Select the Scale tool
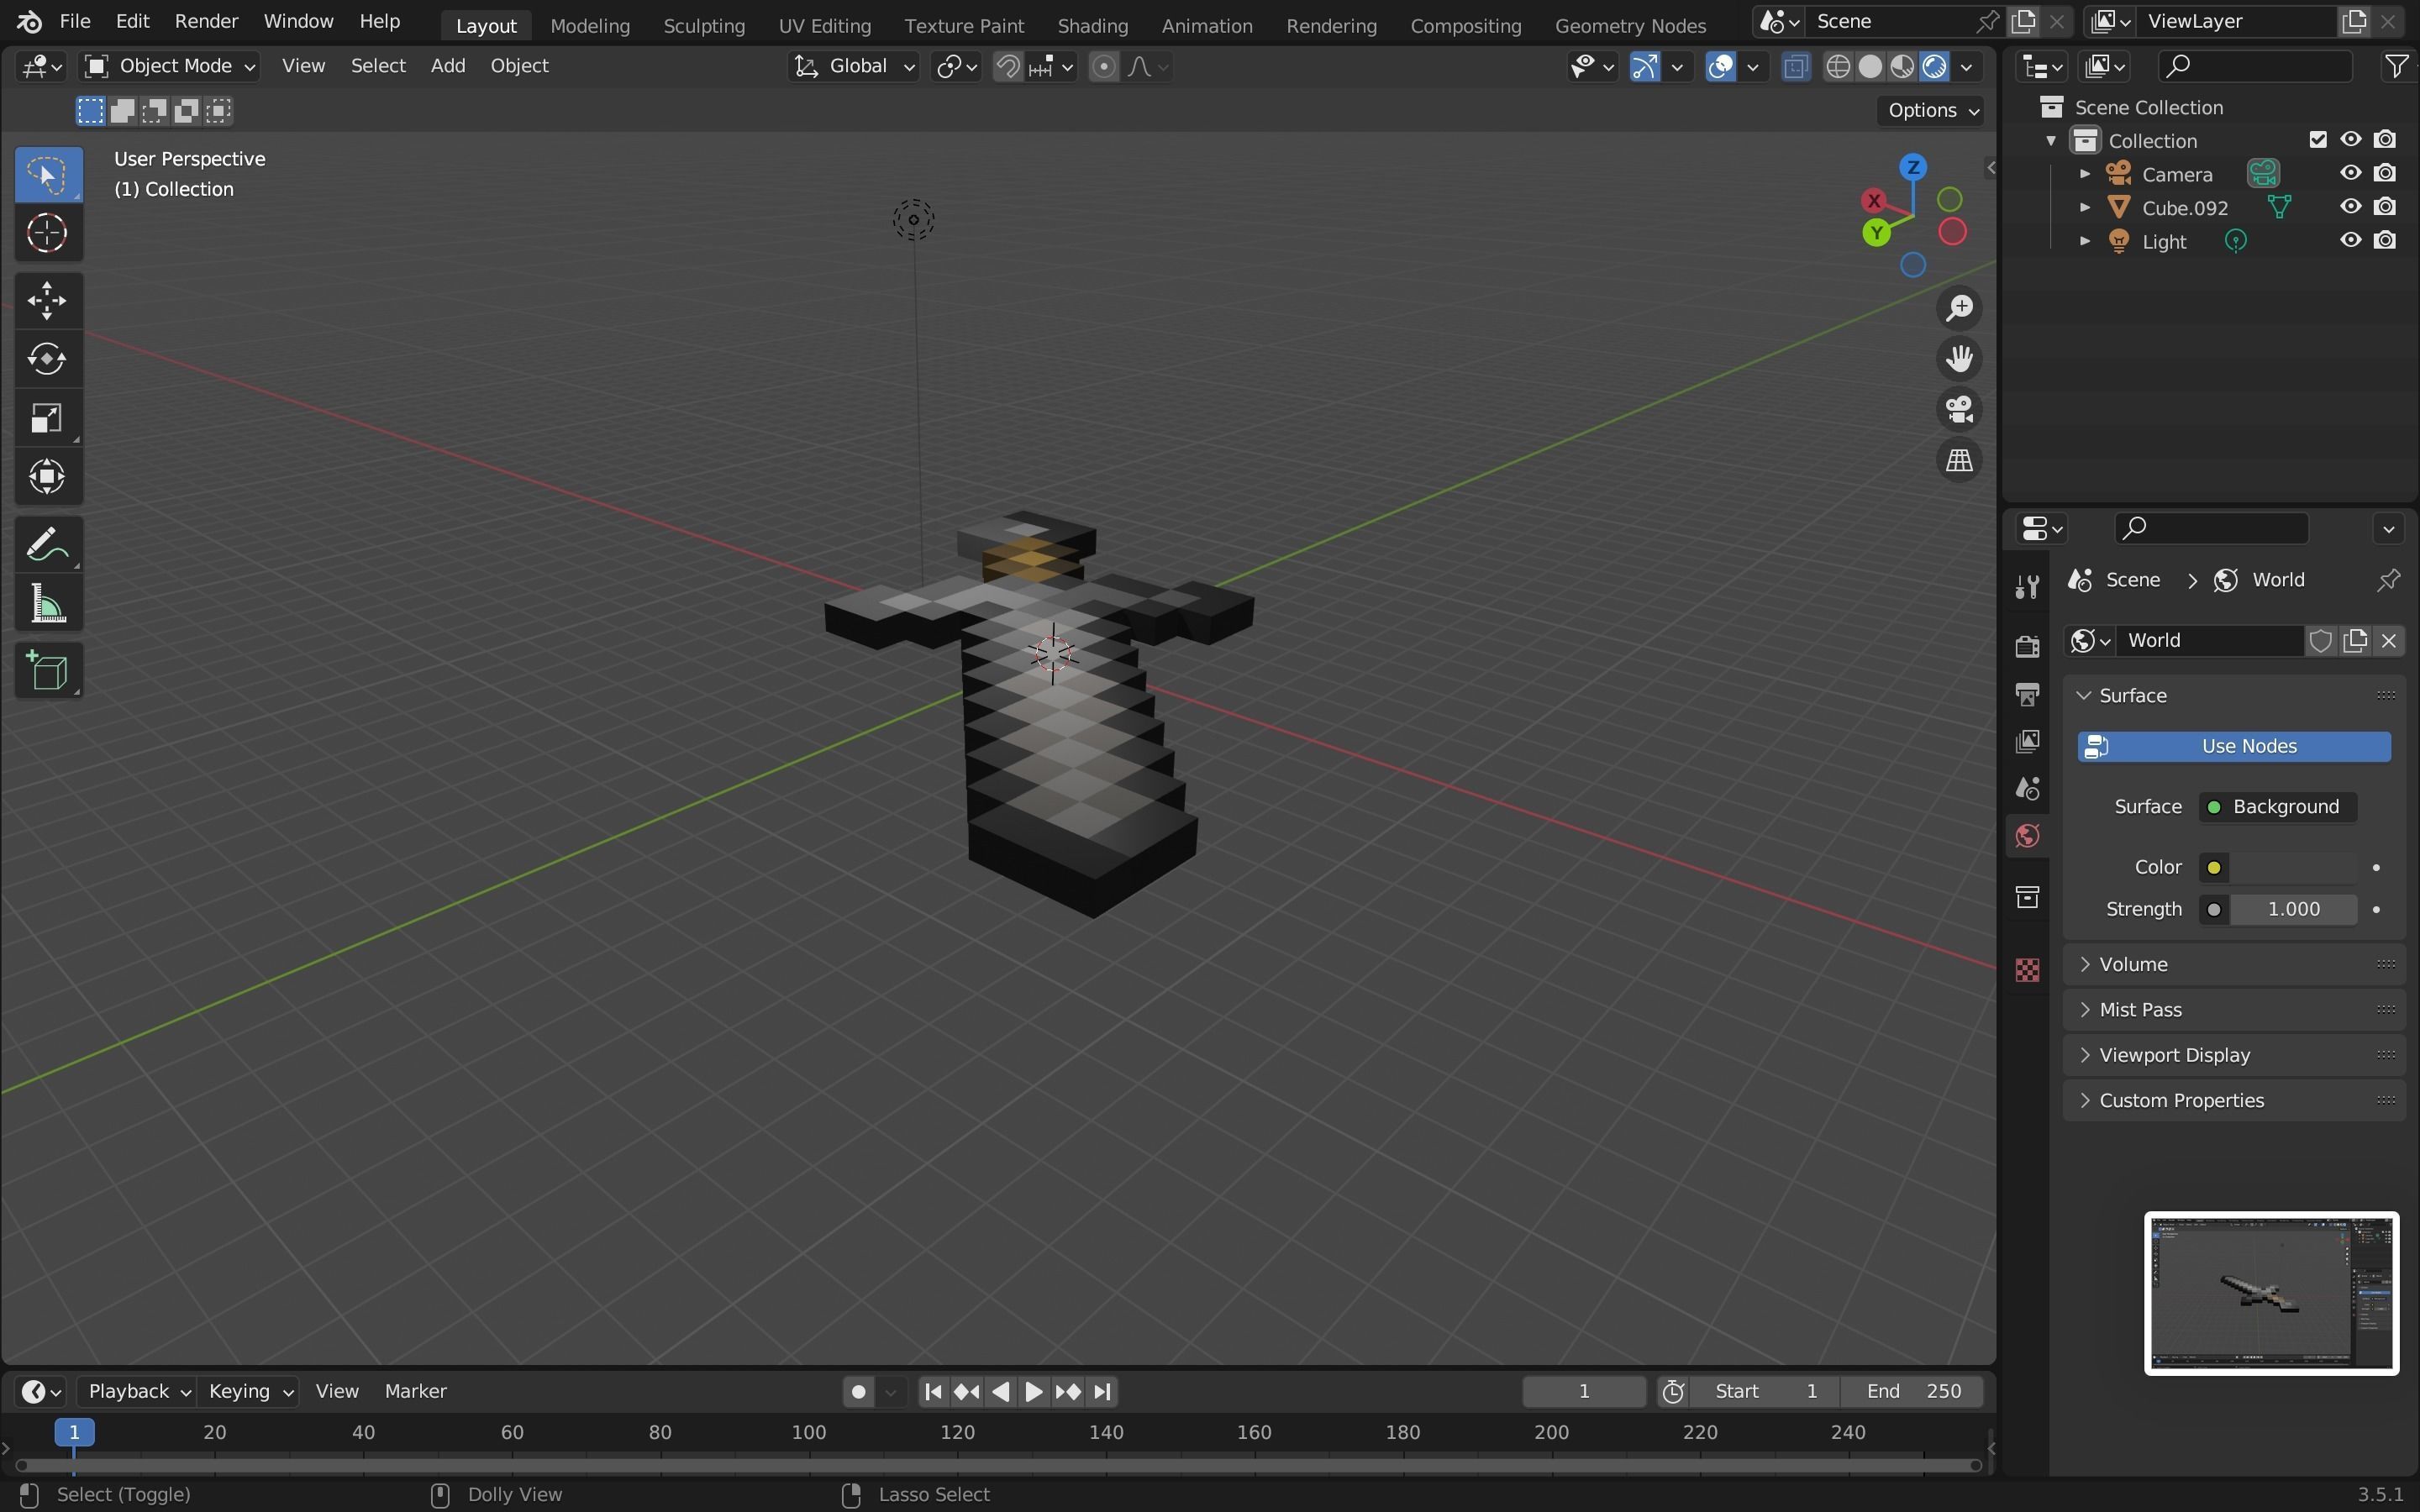2420x1512 pixels. point(47,418)
